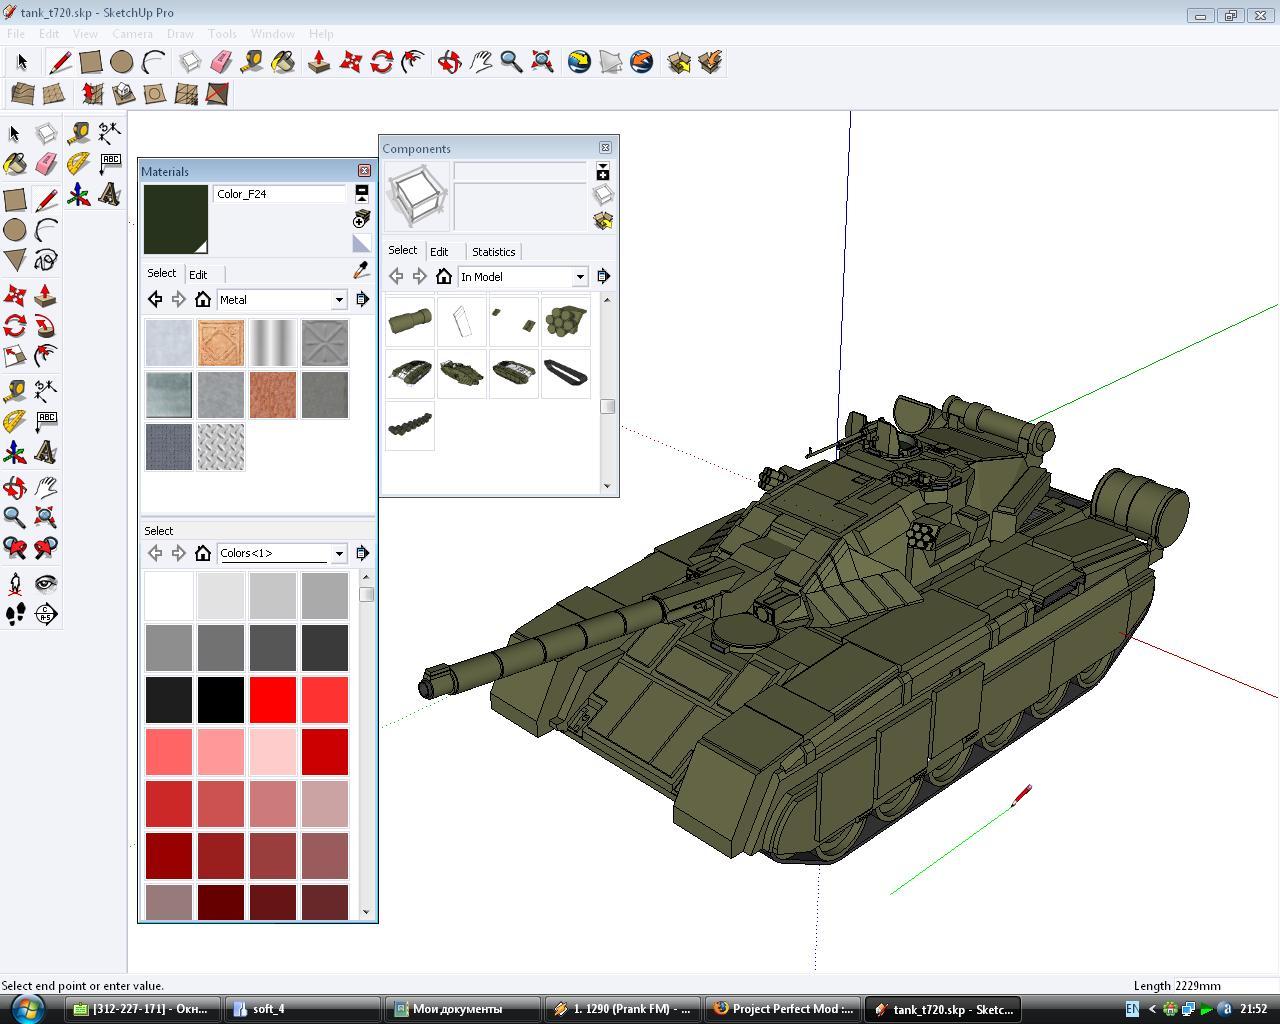Click the Zoom Extents tool in top toolbar
This screenshot has width=1280, height=1024.
point(542,62)
